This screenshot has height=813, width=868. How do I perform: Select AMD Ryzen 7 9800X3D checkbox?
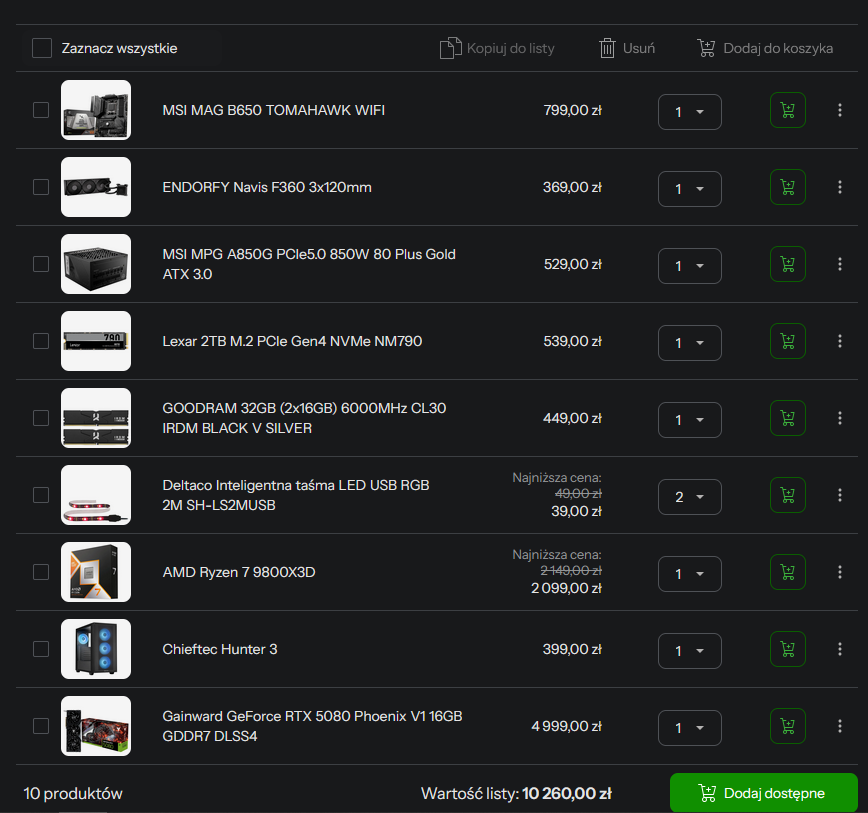tap(41, 572)
